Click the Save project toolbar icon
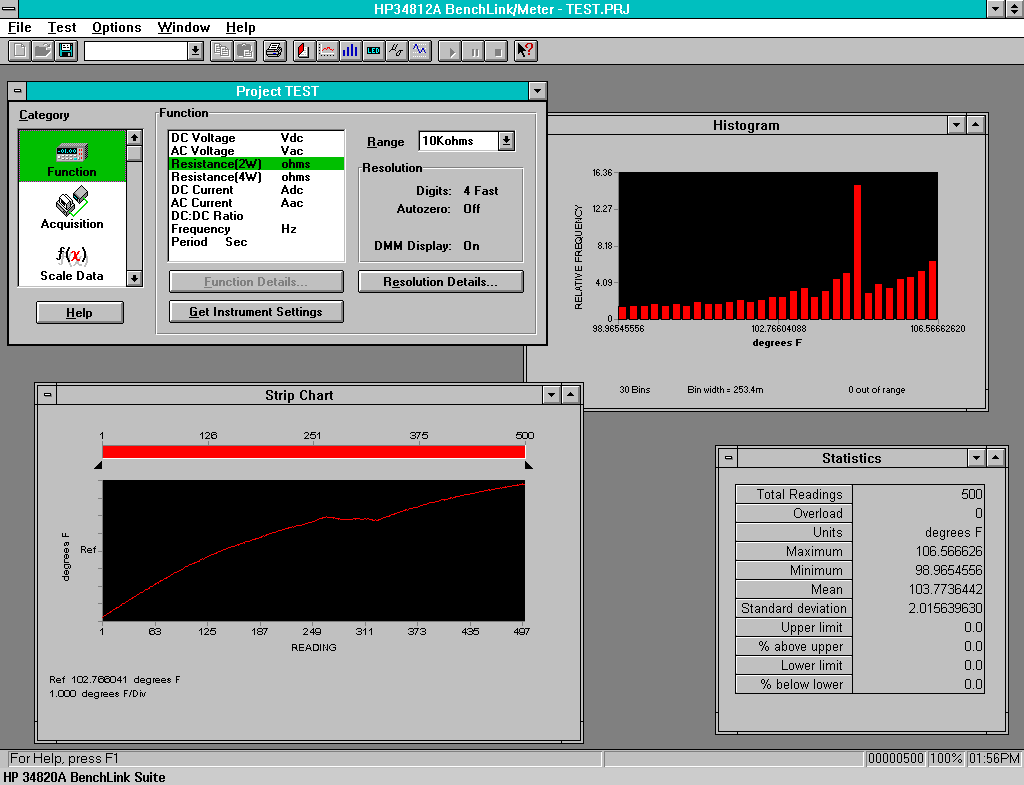Screen dimensions: 1024x785 point(66,50)
